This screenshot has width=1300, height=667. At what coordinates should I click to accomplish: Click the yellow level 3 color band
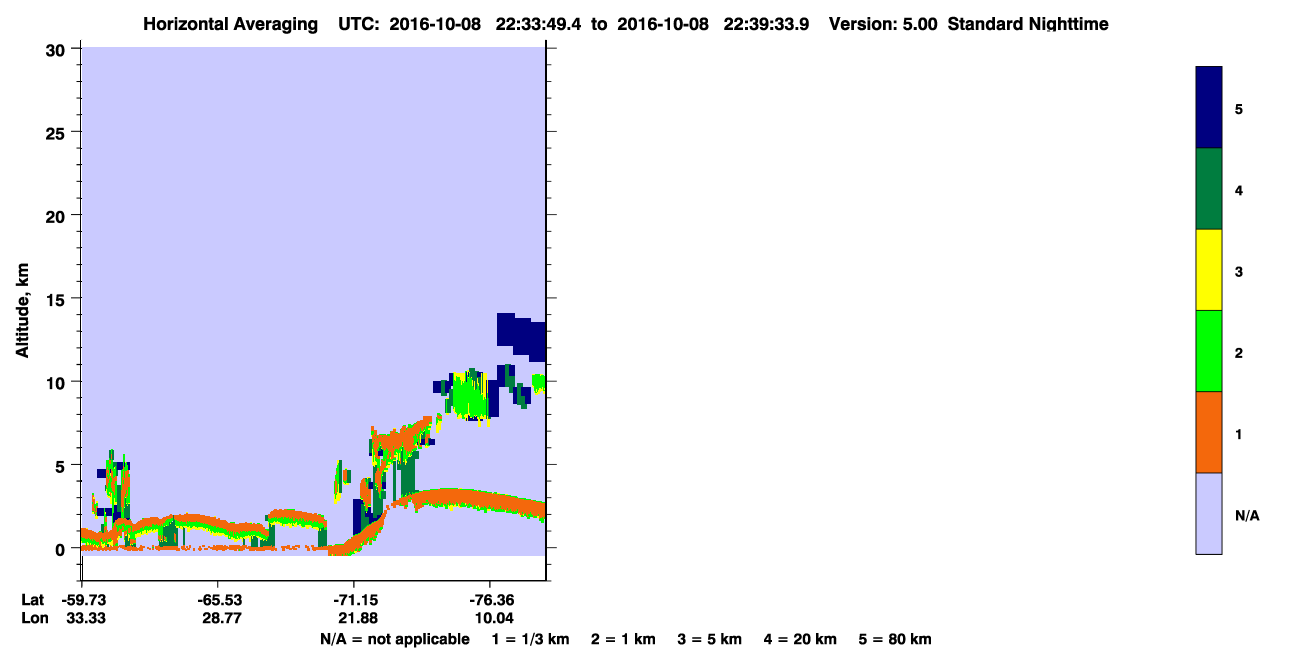click(1208, 270)
